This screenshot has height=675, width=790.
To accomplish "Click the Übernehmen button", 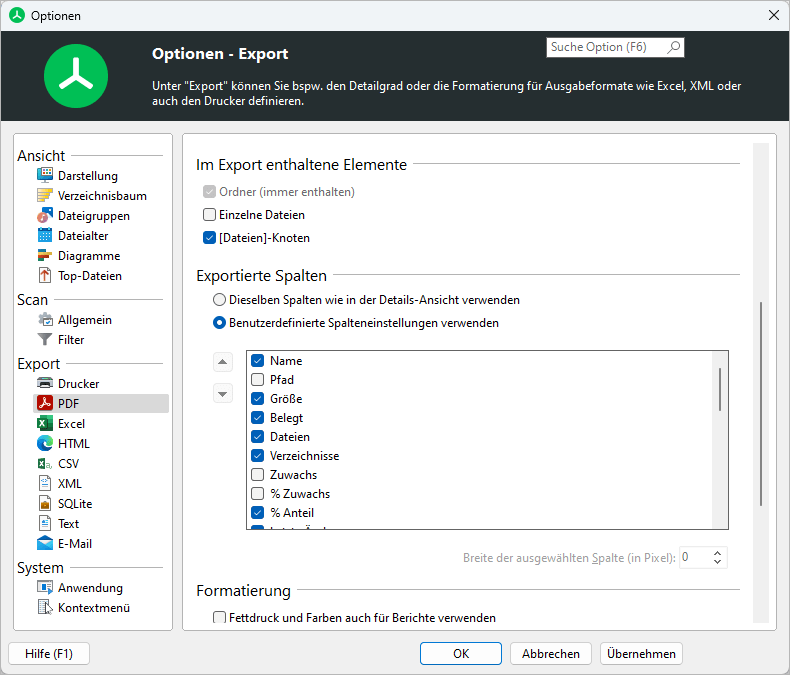I will (641, 654).
